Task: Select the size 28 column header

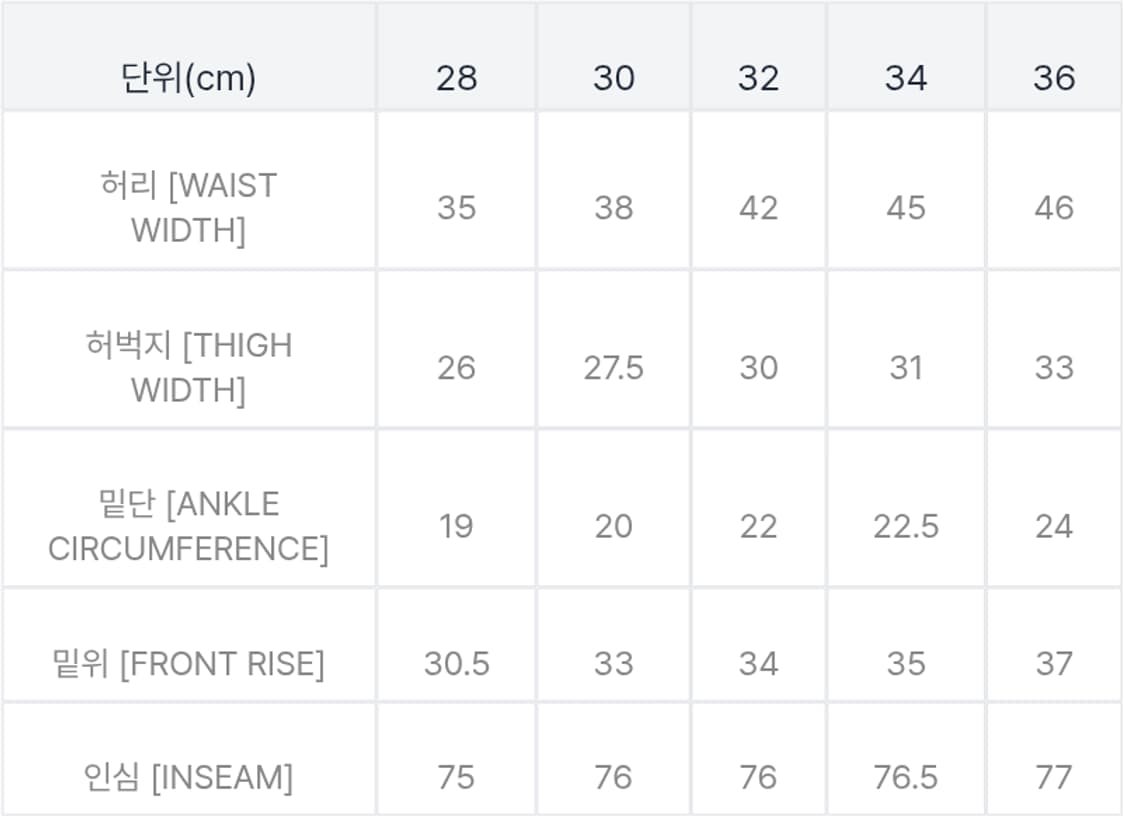Action: (x=456, y=78)
